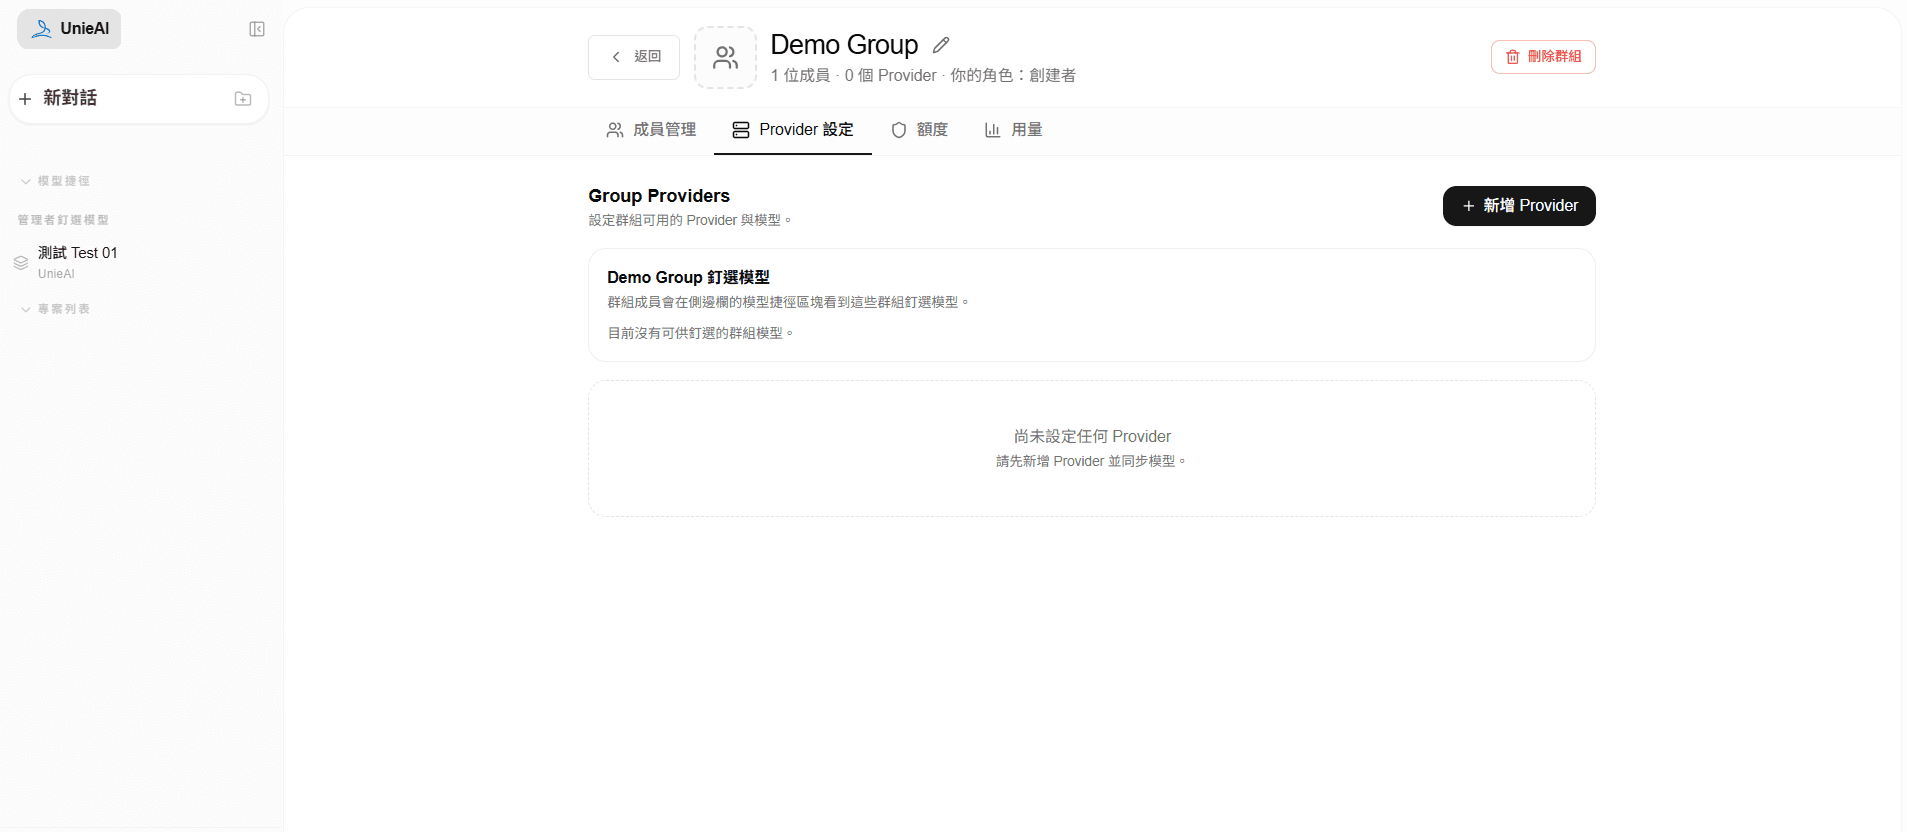Viewport: 1907px width, 832px height.
Task: Open the UnieAI logo home button
Action: coord(69,29)
